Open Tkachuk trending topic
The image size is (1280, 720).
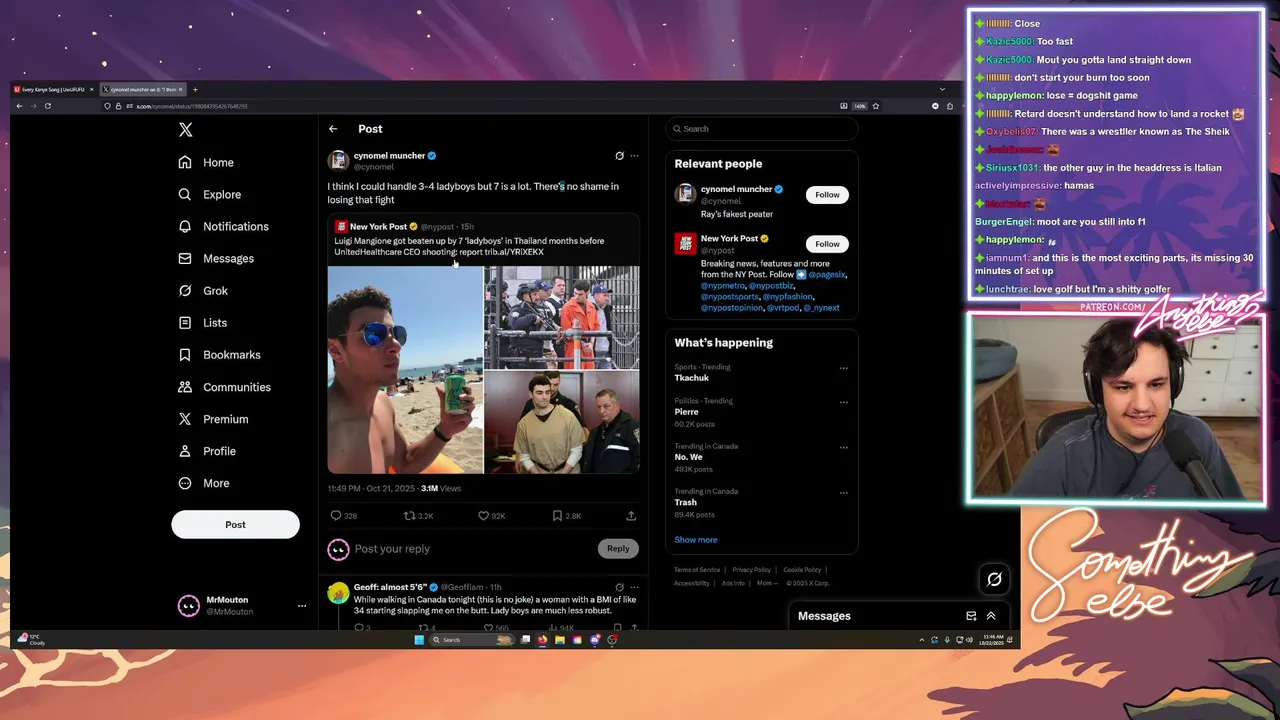pos(692,378)
